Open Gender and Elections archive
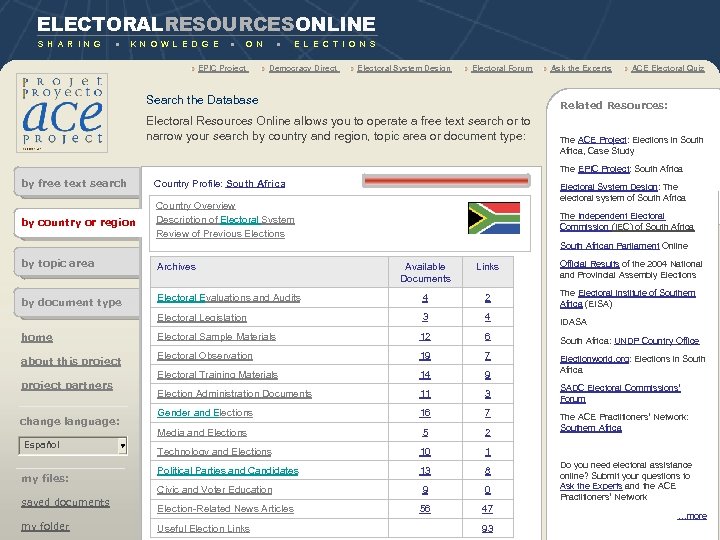This screenshot has height=540, width=720. 205,413
